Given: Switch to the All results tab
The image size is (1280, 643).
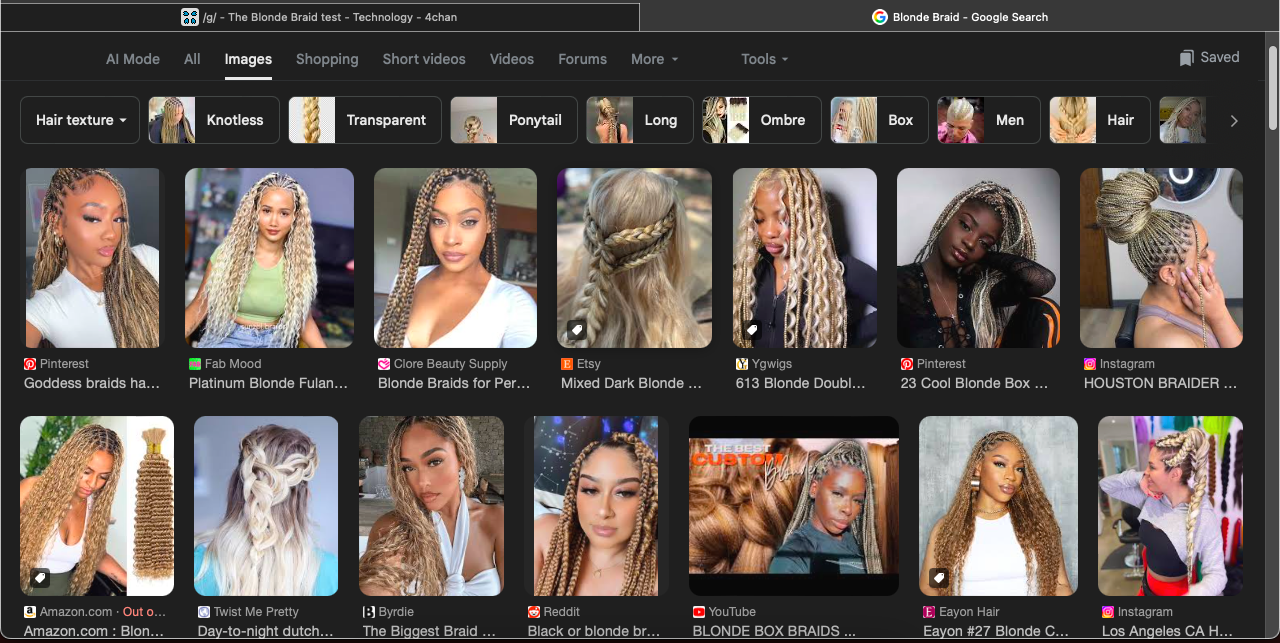Looking at the screenshot, I should [x=192, y=59].
